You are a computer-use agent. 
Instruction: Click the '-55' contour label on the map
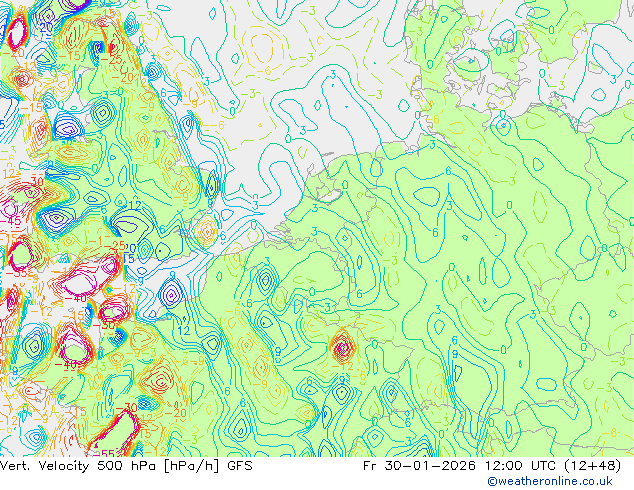(105, 453)
